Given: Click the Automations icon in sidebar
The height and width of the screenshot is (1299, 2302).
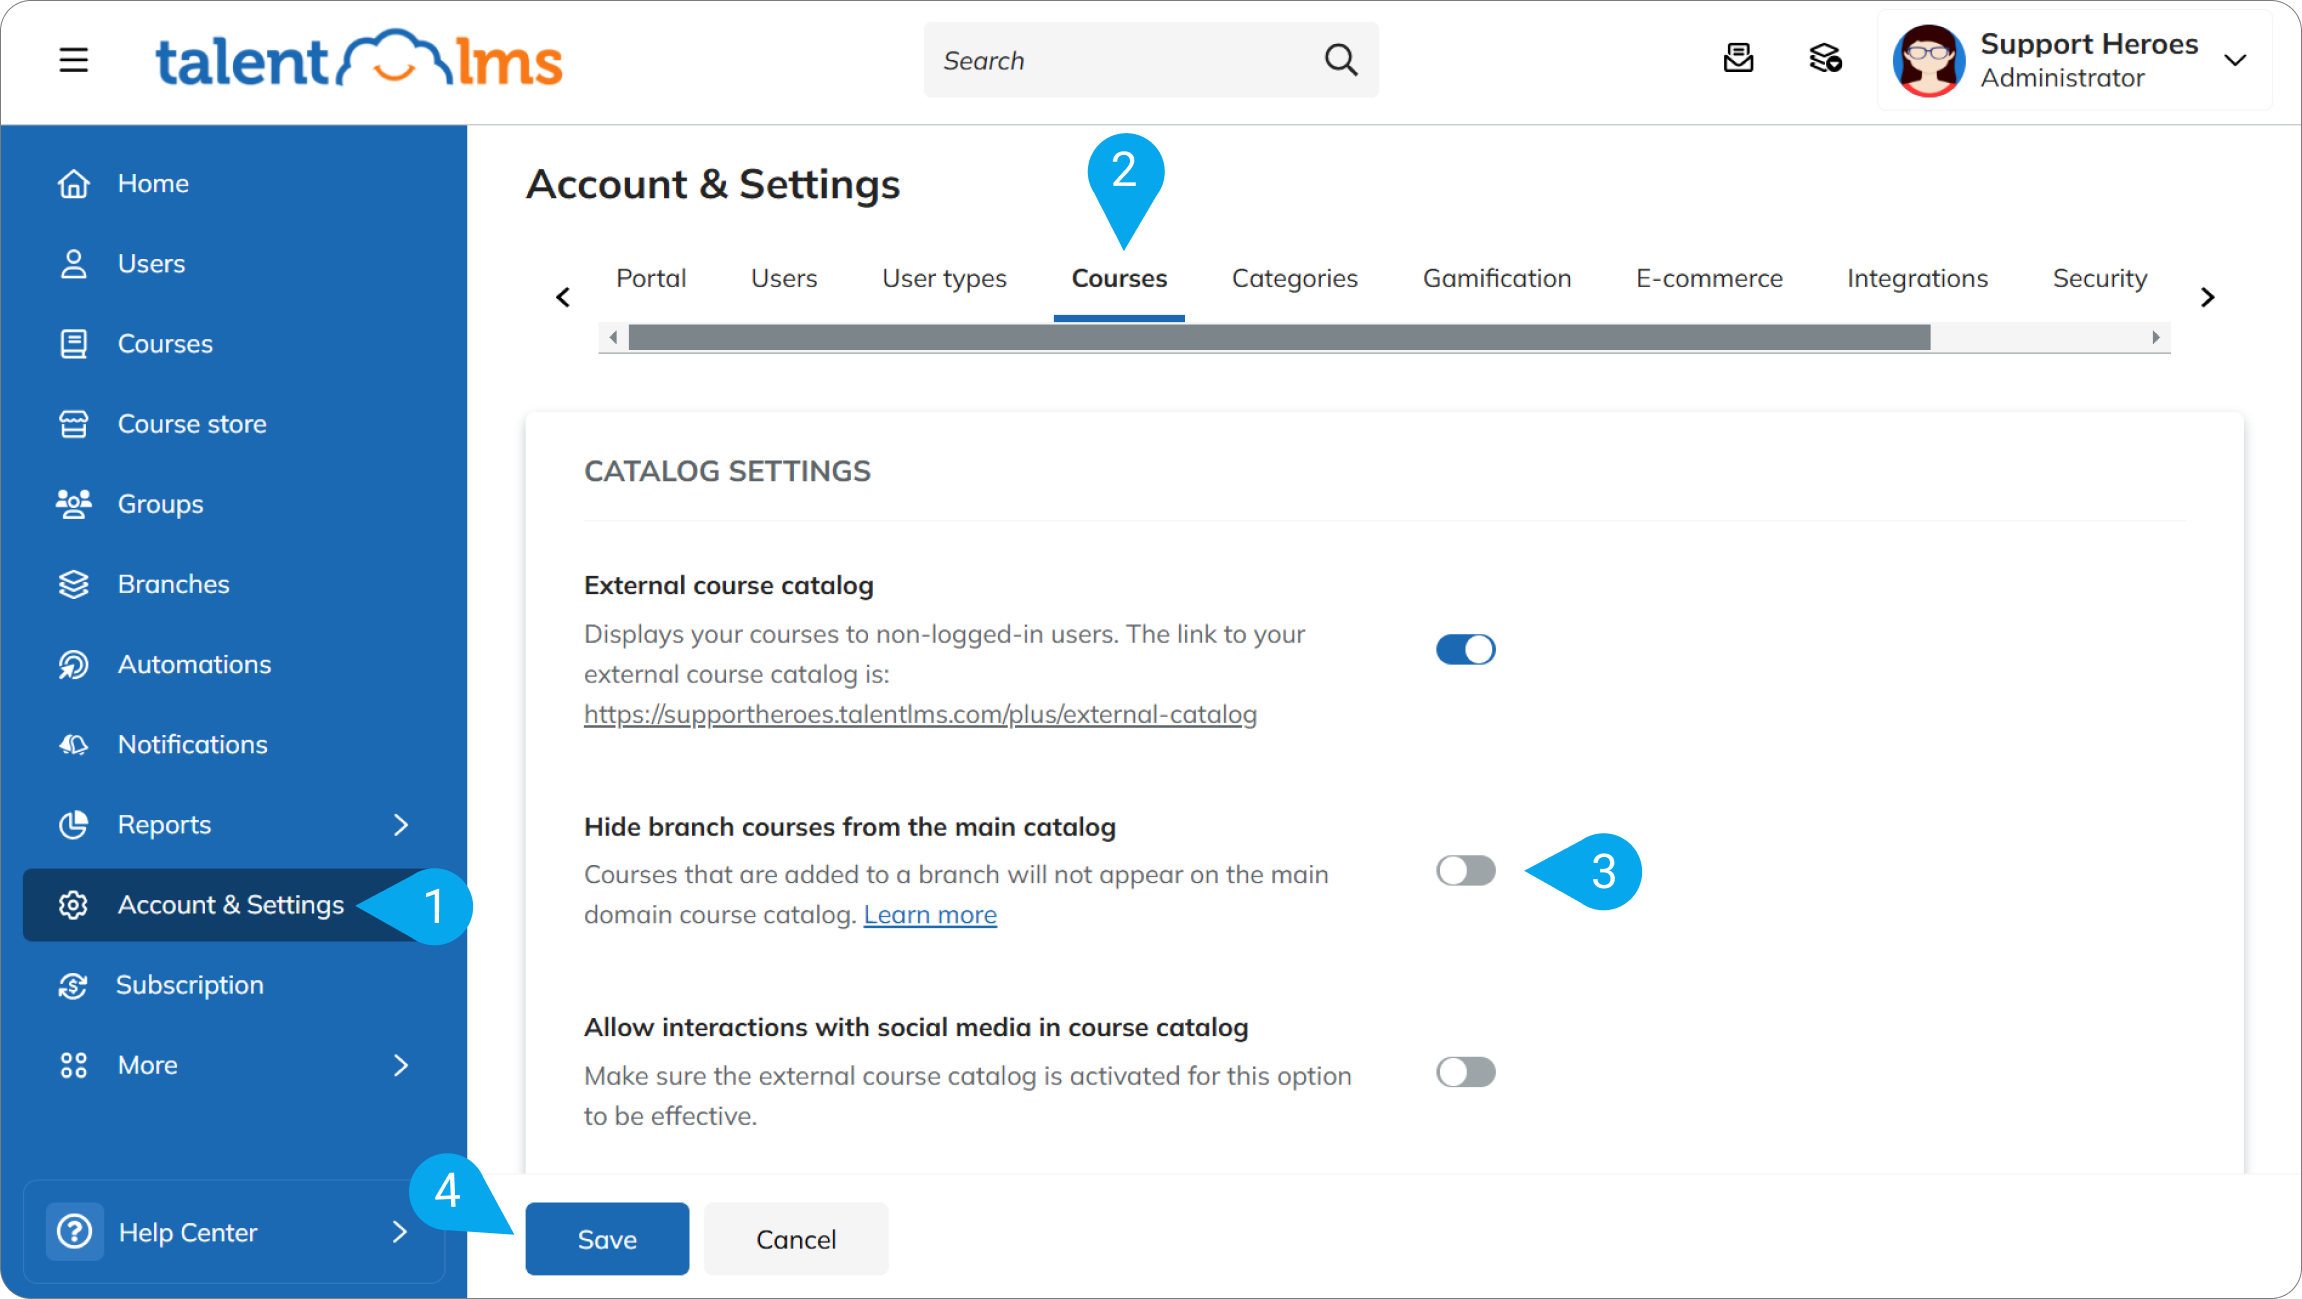Looking at the screenshot, I should pyautogui.click(x=73, y=664).
